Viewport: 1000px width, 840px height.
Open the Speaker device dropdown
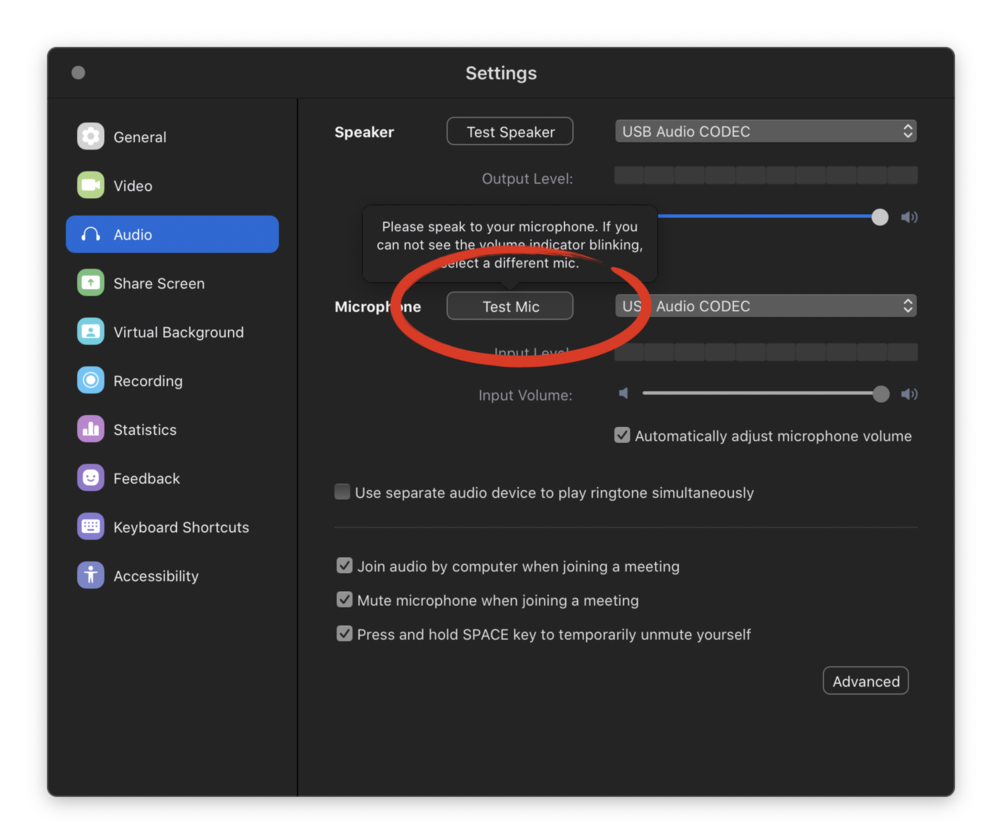(765, 131)
